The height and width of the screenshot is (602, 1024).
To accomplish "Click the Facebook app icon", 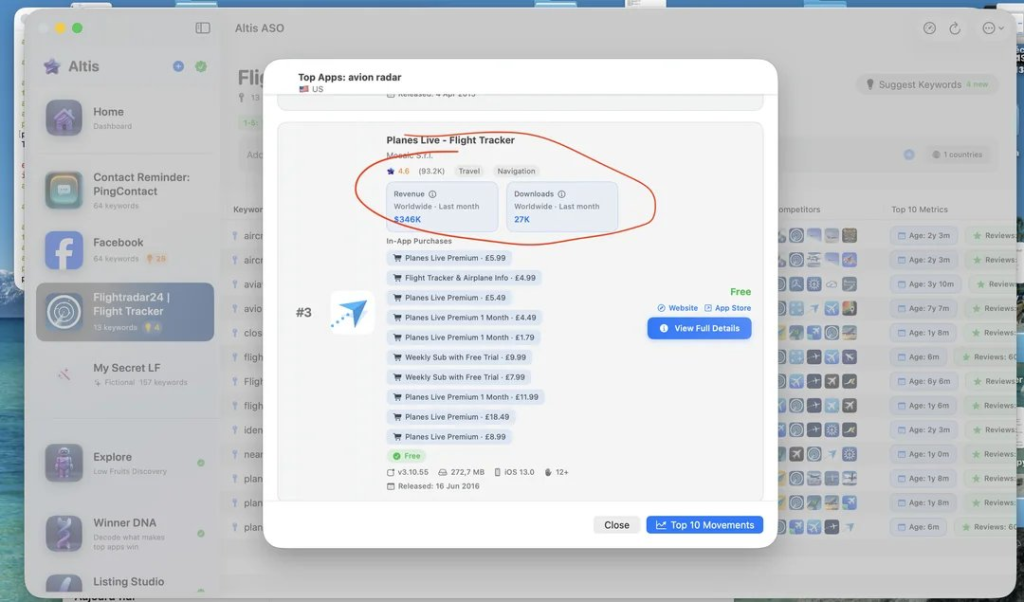I will pos(64,250).
